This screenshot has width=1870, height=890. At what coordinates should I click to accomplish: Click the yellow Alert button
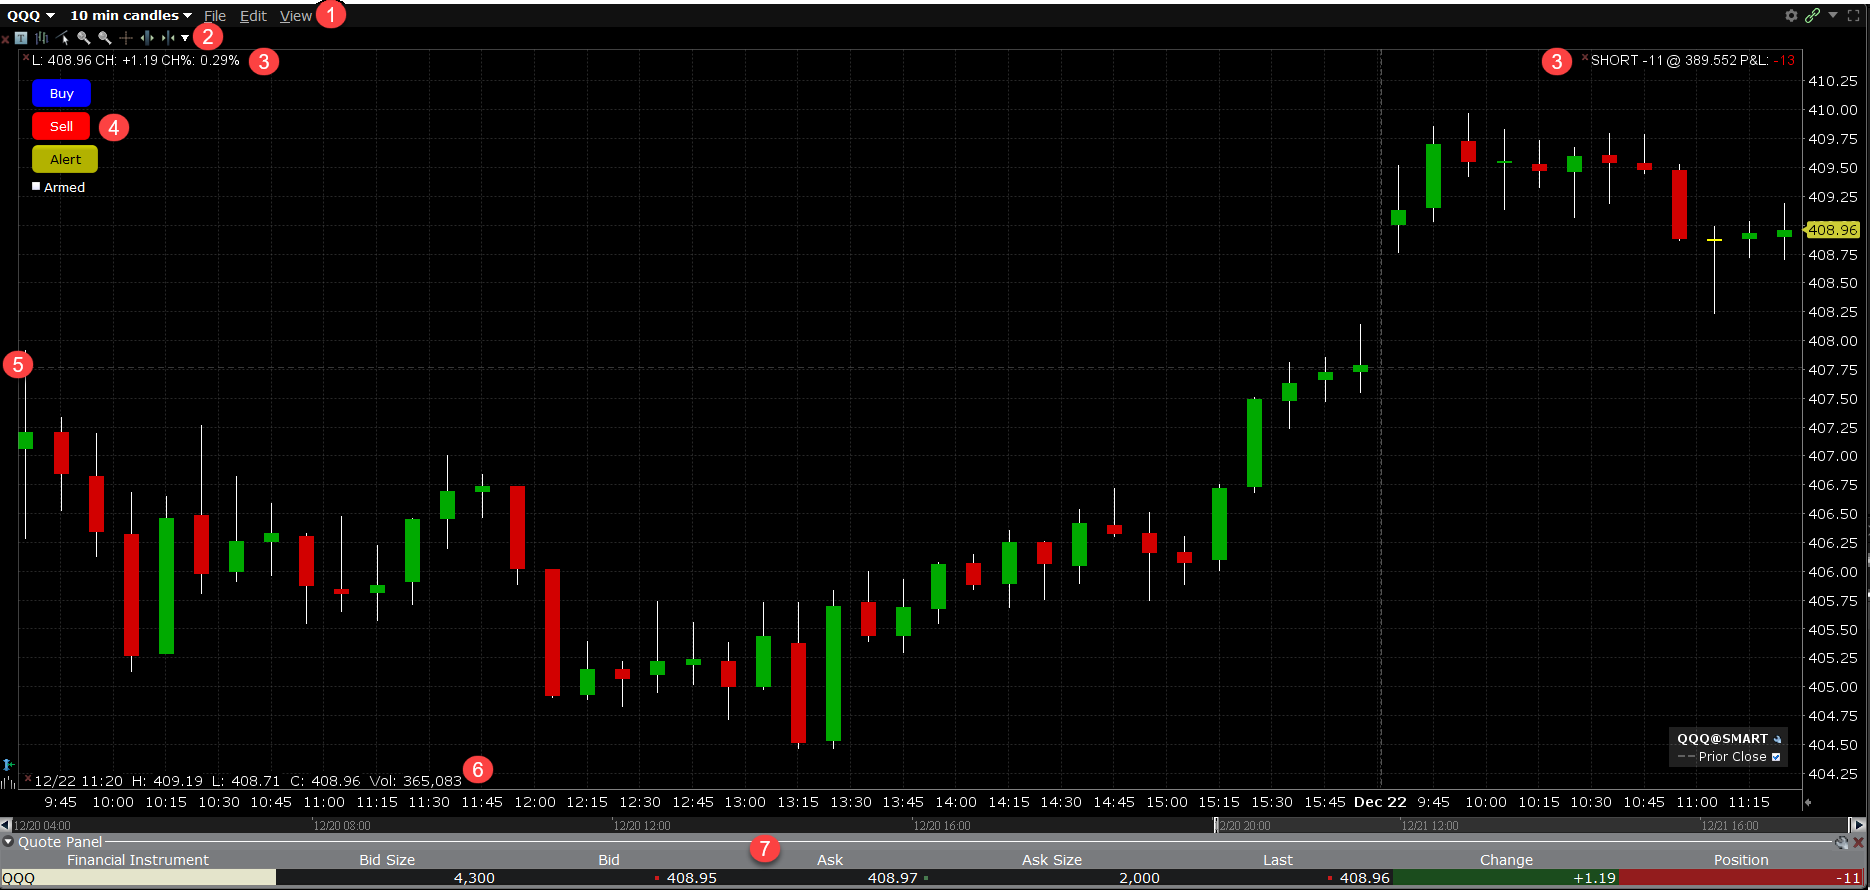click(65, 159)
